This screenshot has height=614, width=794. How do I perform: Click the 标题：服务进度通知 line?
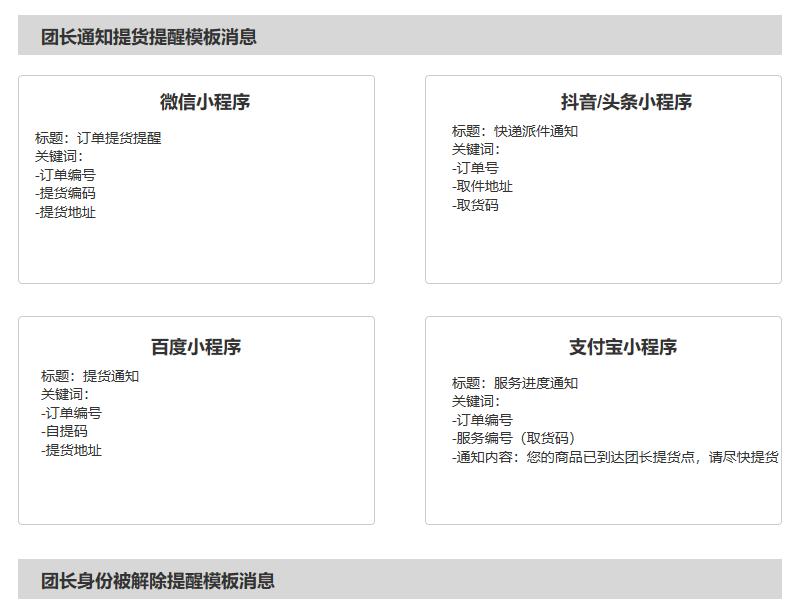(x=515, y=383)
